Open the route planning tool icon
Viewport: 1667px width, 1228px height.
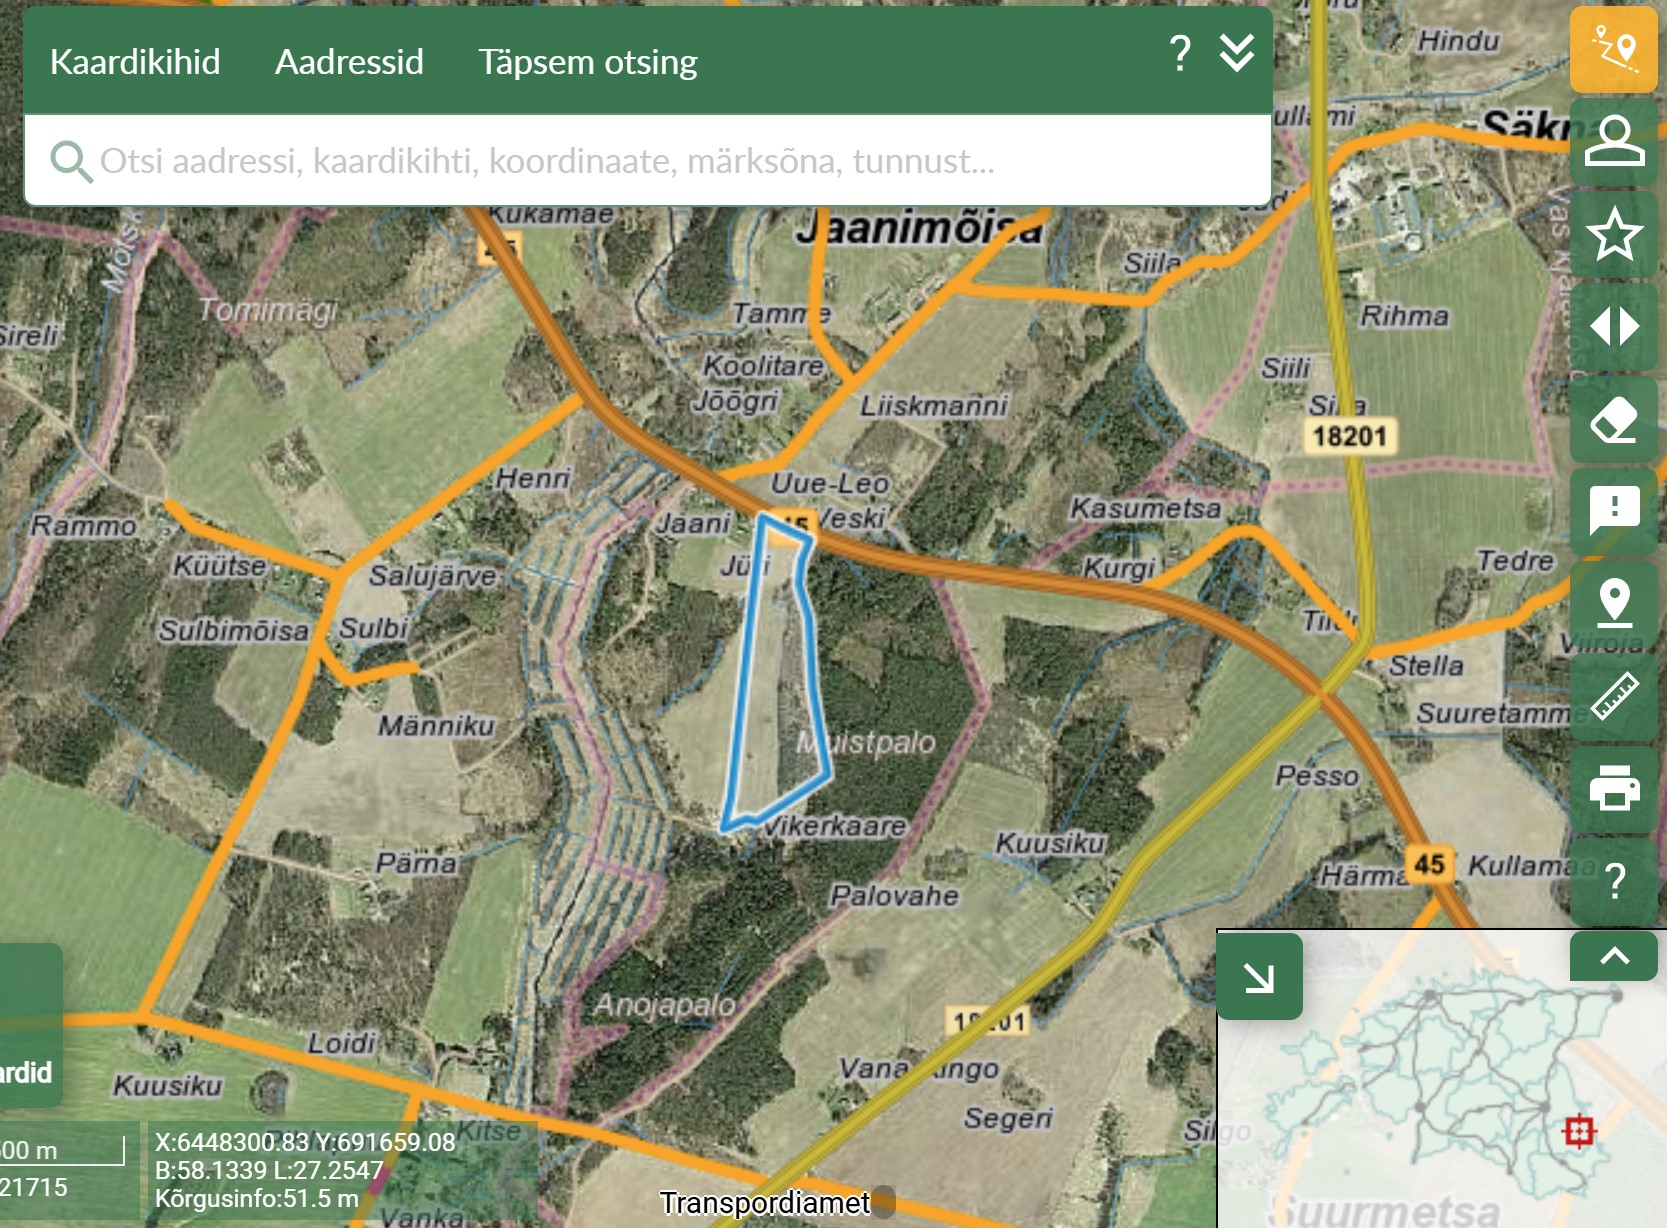[1614, 49]
